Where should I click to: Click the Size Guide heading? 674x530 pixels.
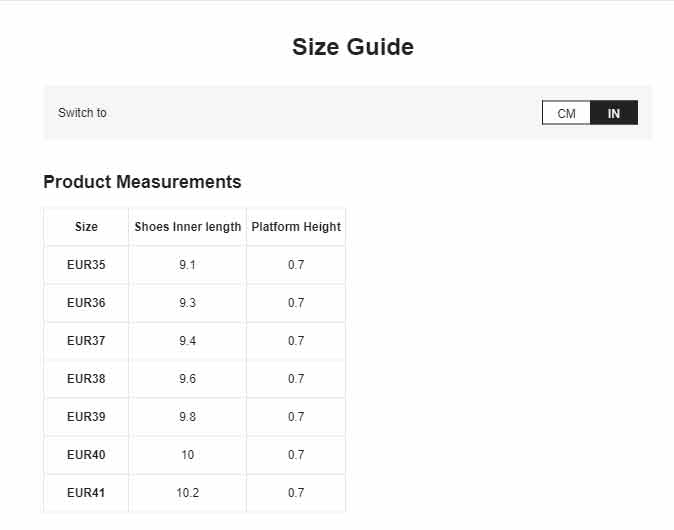(353, 46)
